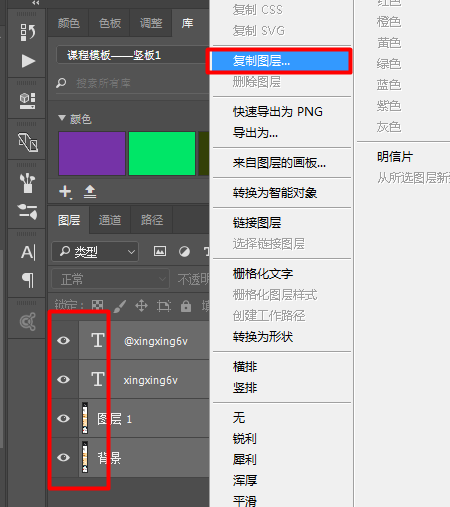Screen dimensions: 450x507
Task: Hide the @xingxing6v text layer
Action: coord(63,340)
